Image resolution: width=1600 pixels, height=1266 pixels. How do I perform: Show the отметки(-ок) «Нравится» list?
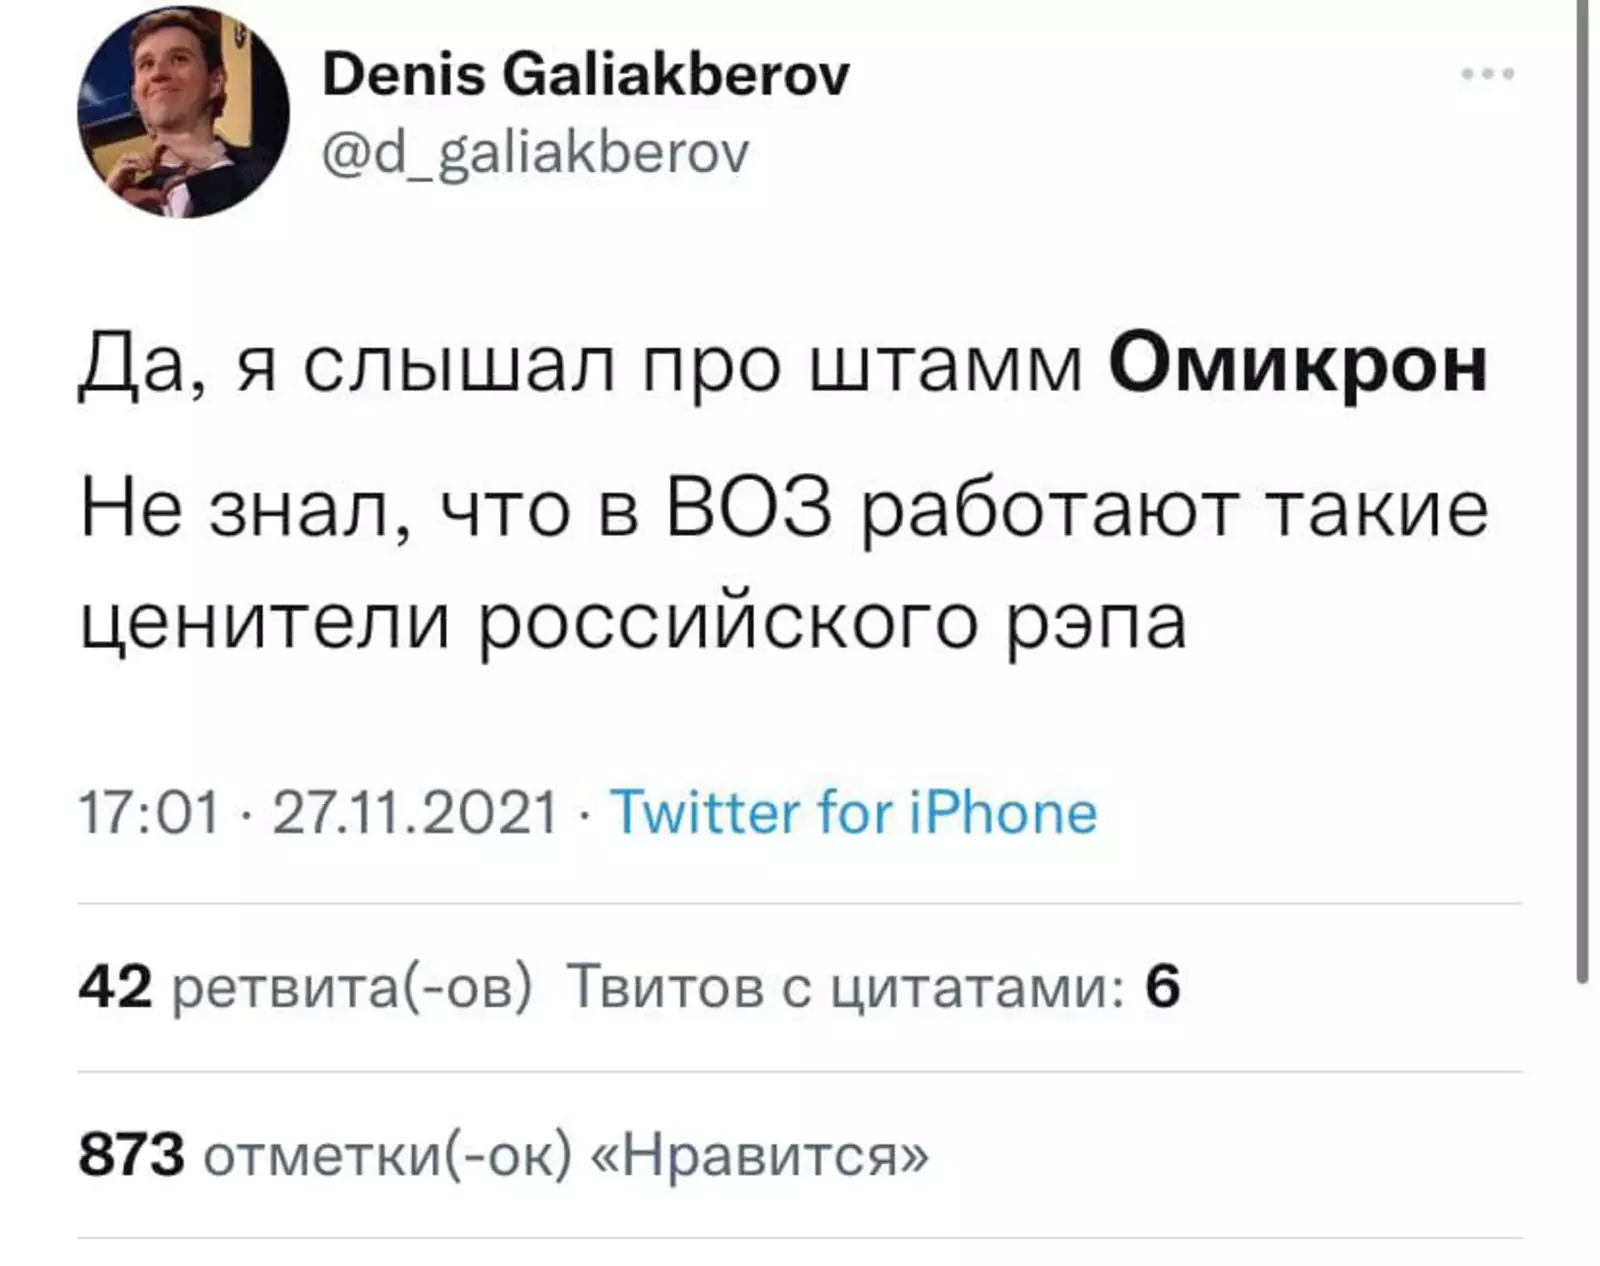point(566,1155)
